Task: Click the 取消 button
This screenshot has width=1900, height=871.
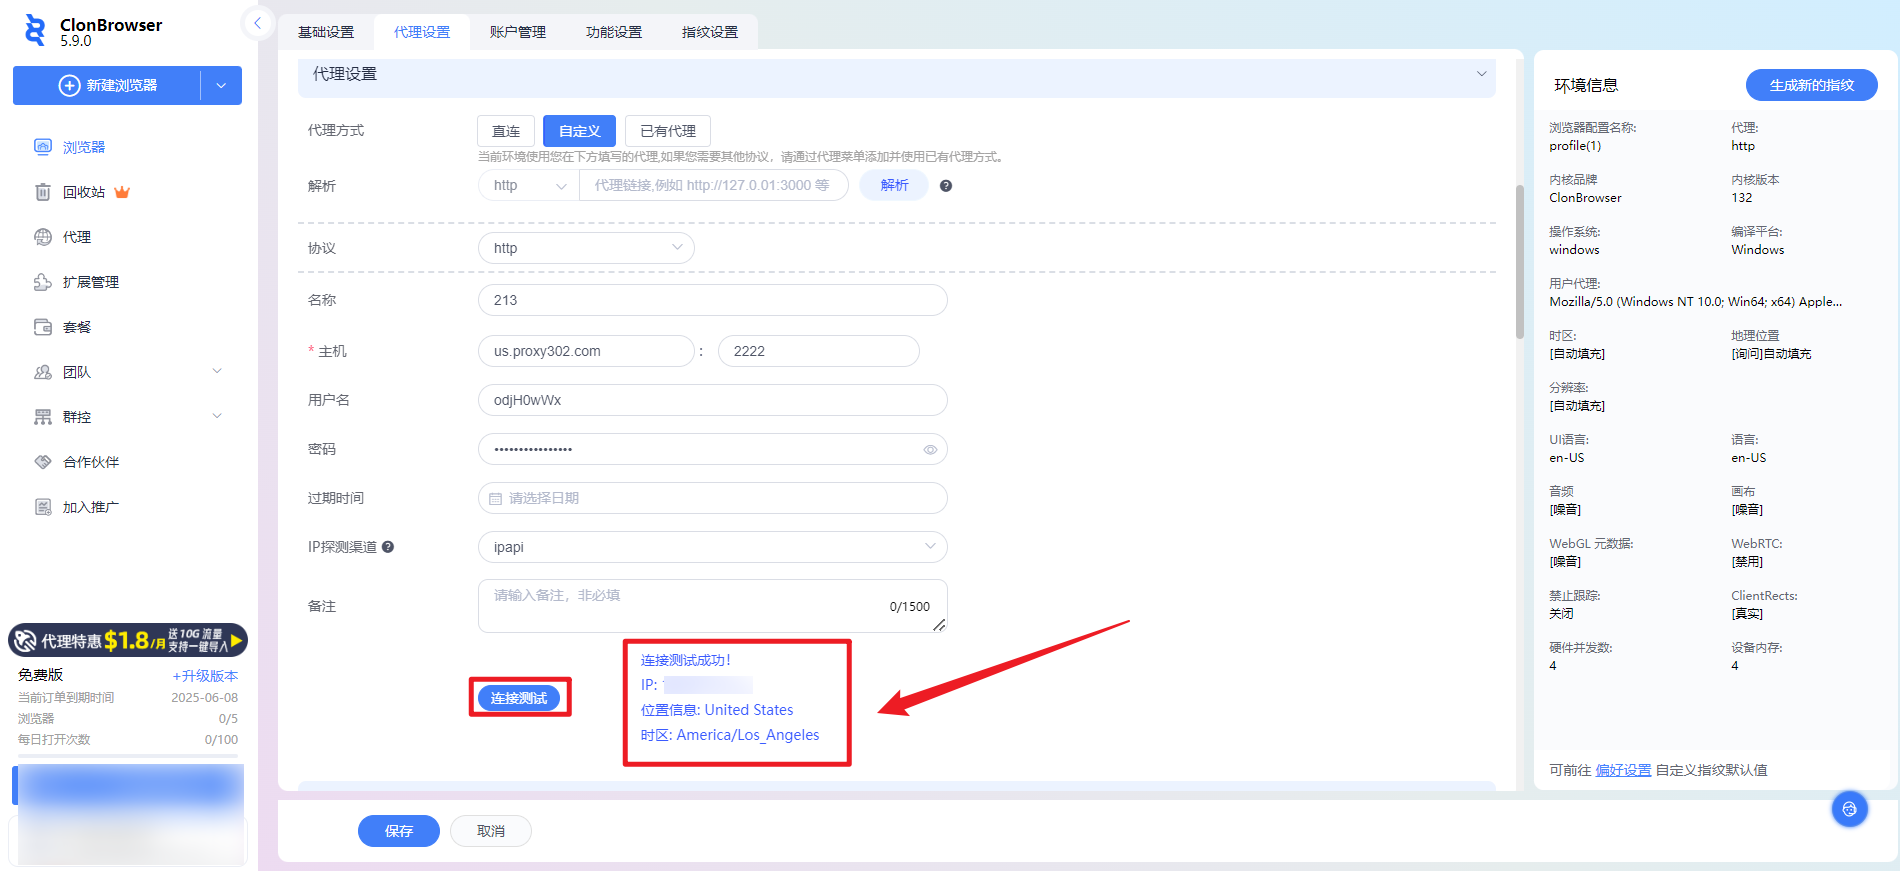Action: point(491,831)
